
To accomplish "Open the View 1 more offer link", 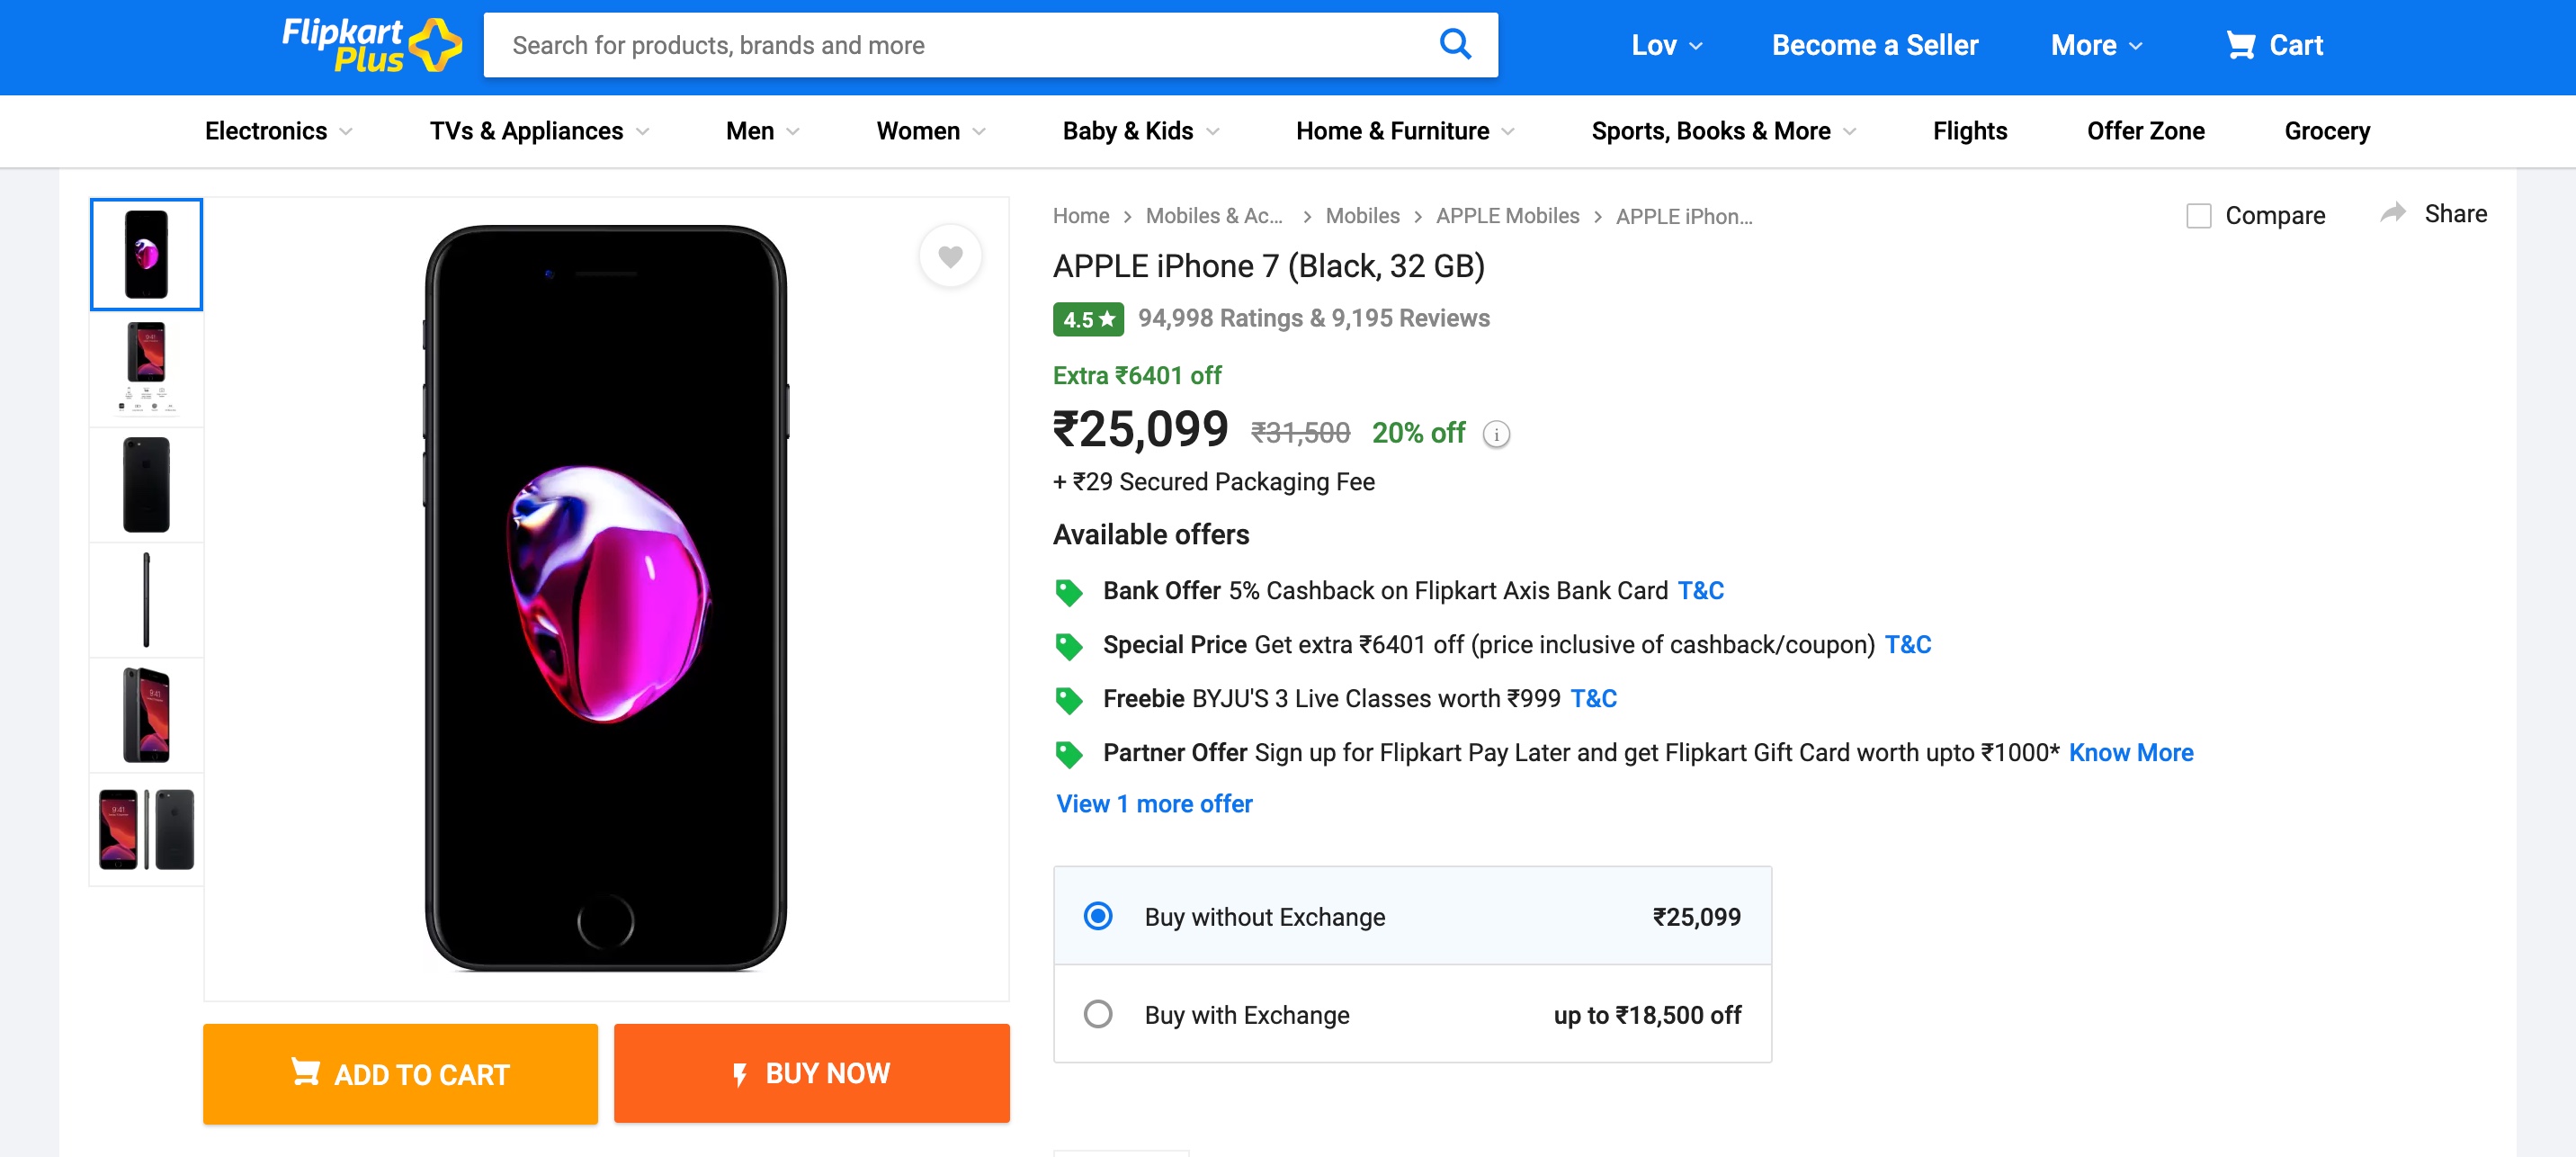I will coord(1154,804).
